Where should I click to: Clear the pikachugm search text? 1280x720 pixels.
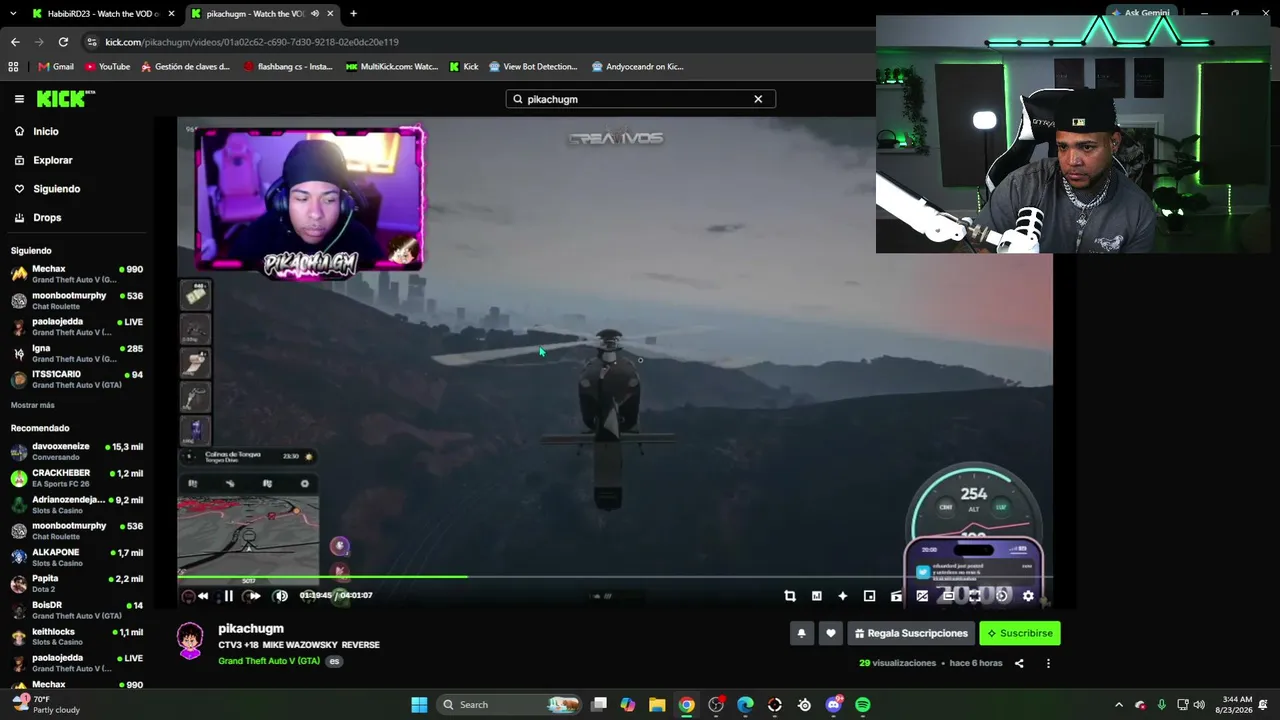[x=758, y=99]
